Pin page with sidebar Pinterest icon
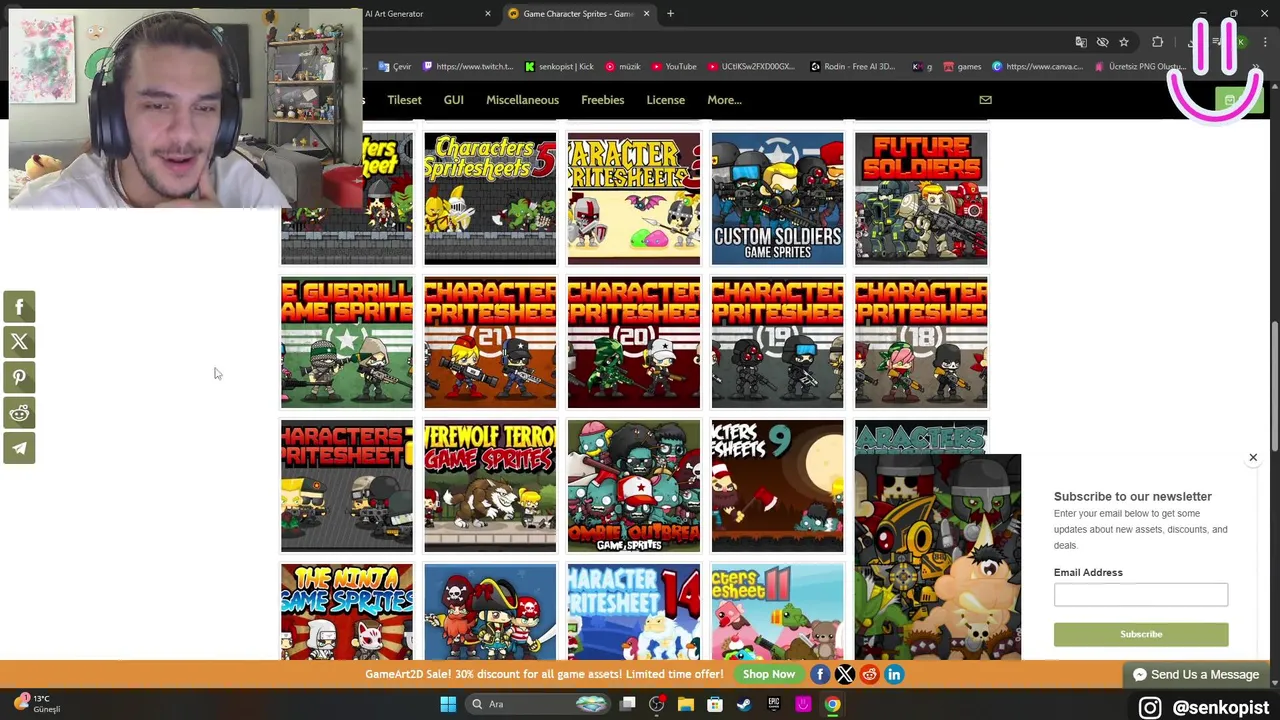 [x=19, y=377]
